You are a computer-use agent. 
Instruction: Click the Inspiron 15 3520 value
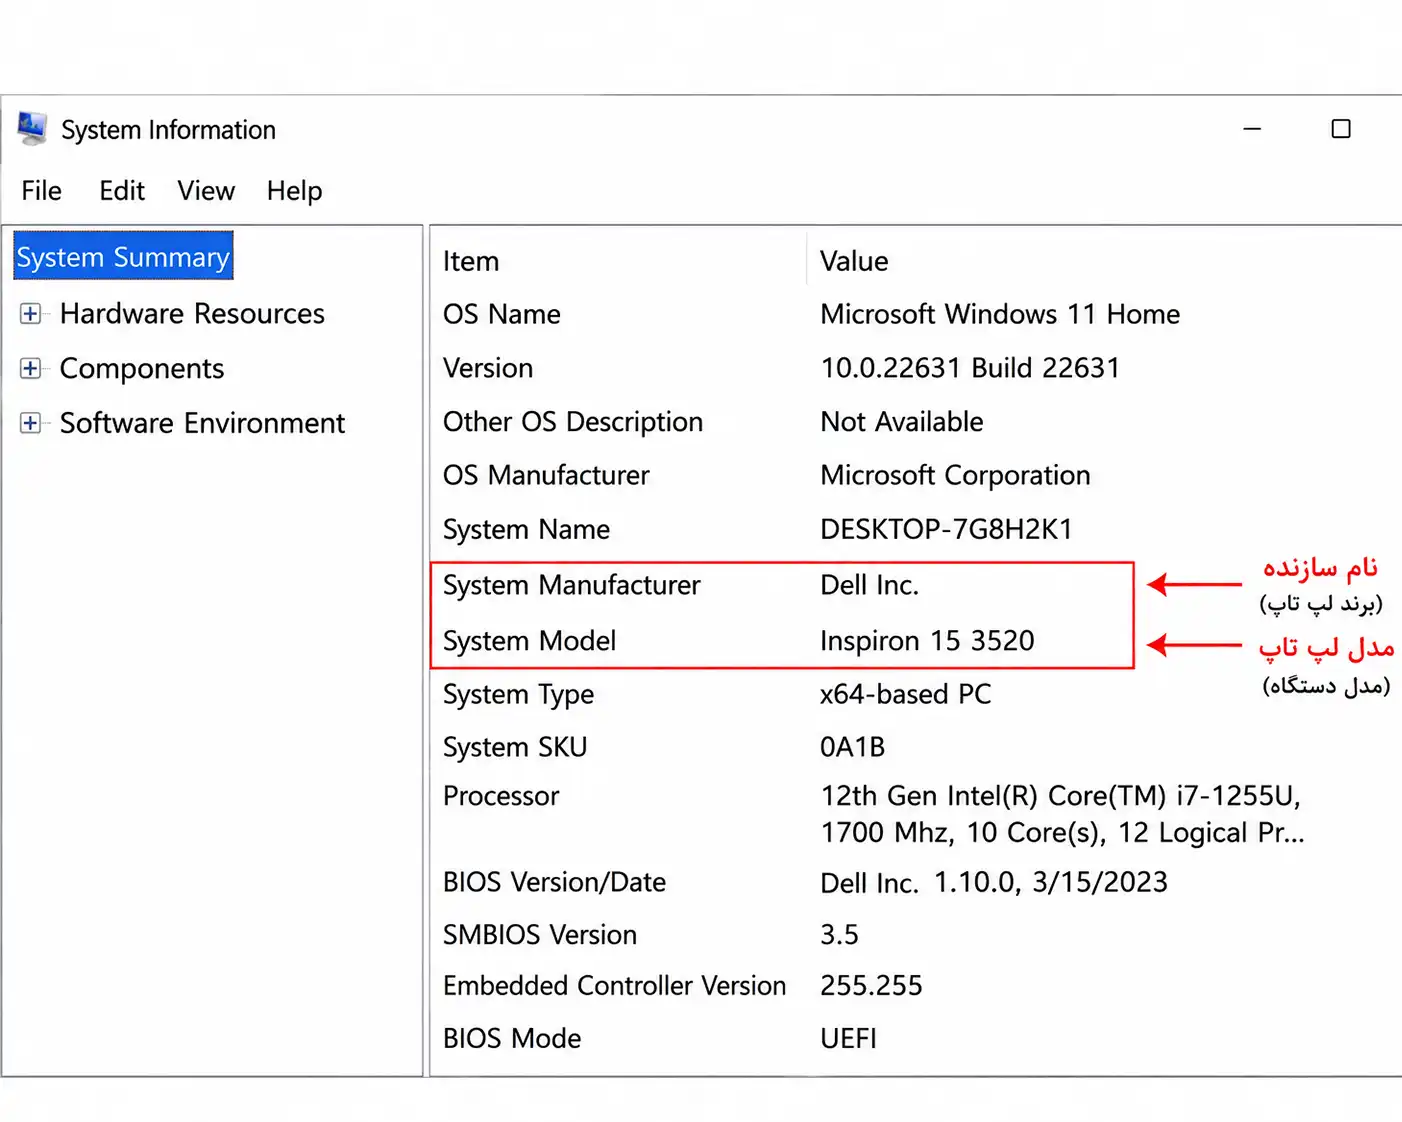point(927,641)
